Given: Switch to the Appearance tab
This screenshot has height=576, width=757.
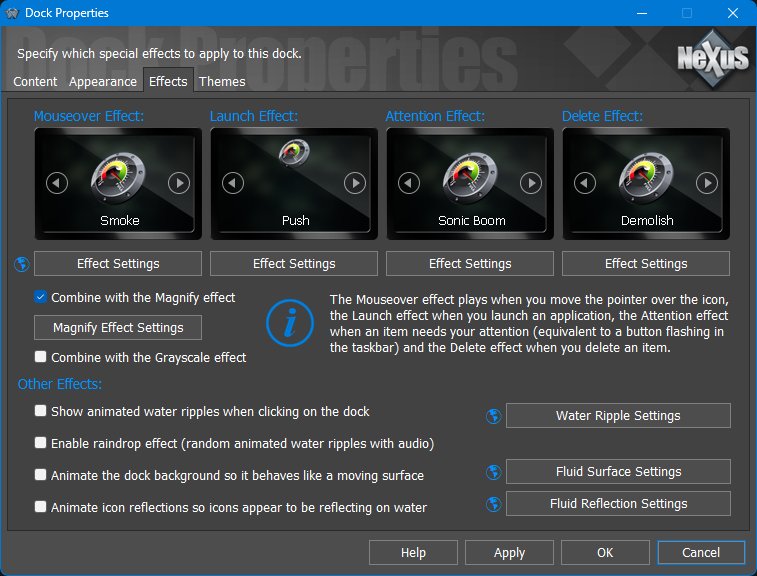Looking at the screenshot, I should pos(103,82).
